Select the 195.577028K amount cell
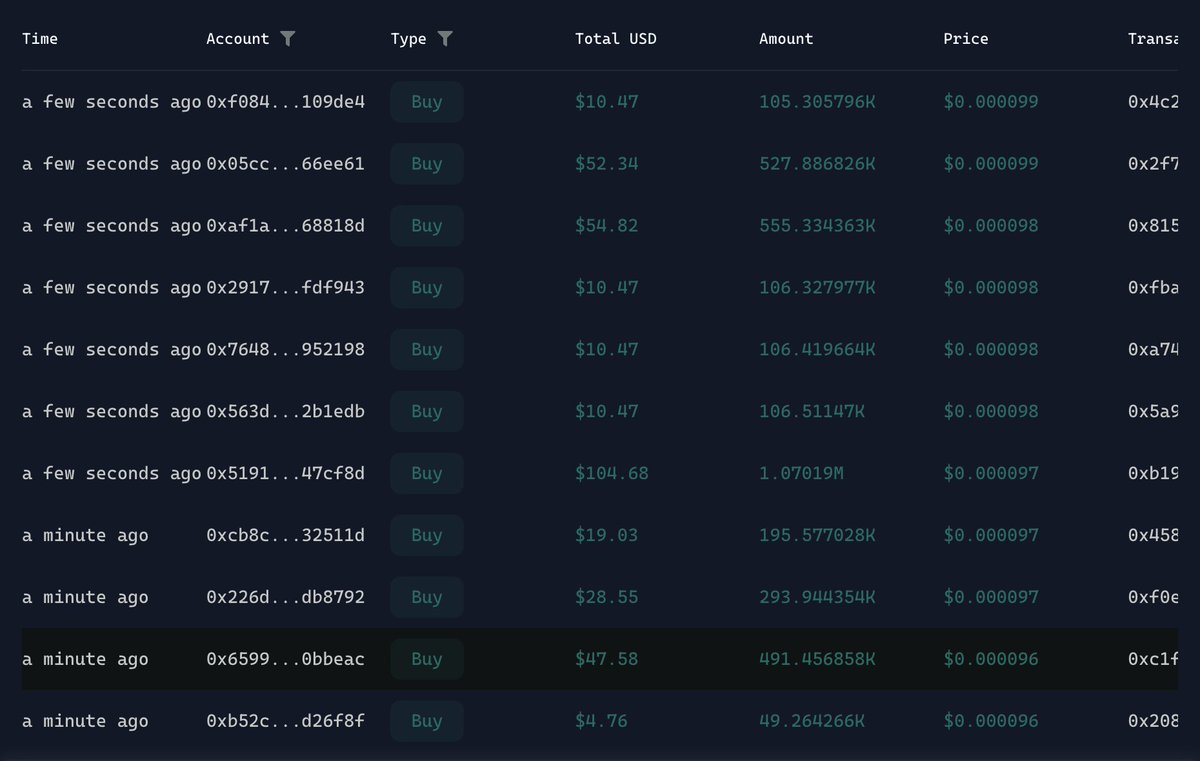 818,536
